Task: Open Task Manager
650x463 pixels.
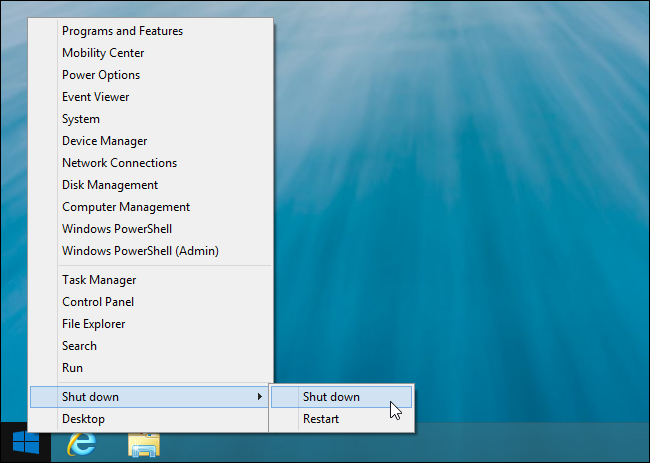Action: pos(150,280)
